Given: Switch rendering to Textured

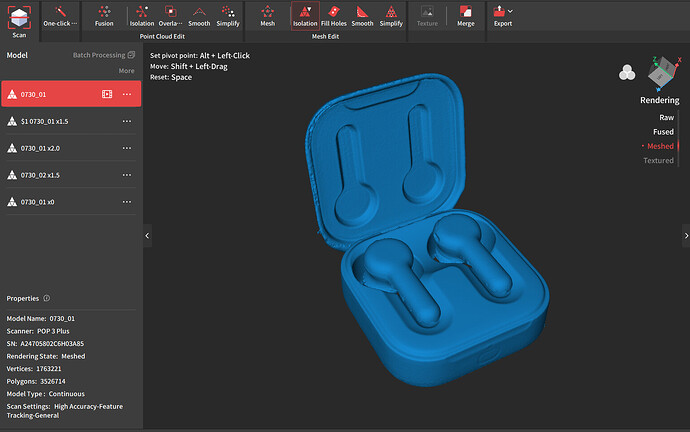Looking at the screenshot, I should point(658,161).
